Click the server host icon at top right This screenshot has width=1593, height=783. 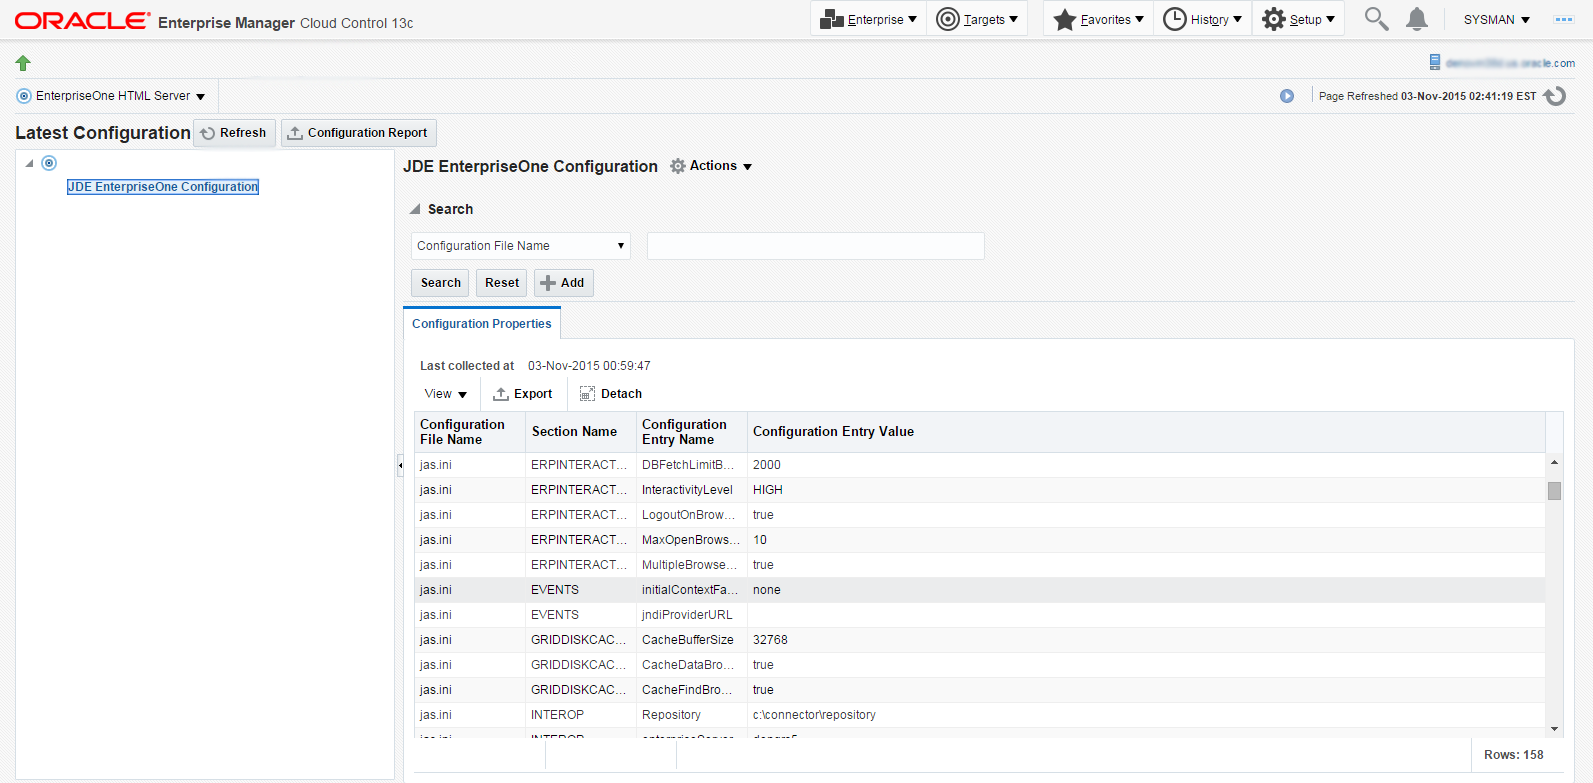(x=1435, y=63)
